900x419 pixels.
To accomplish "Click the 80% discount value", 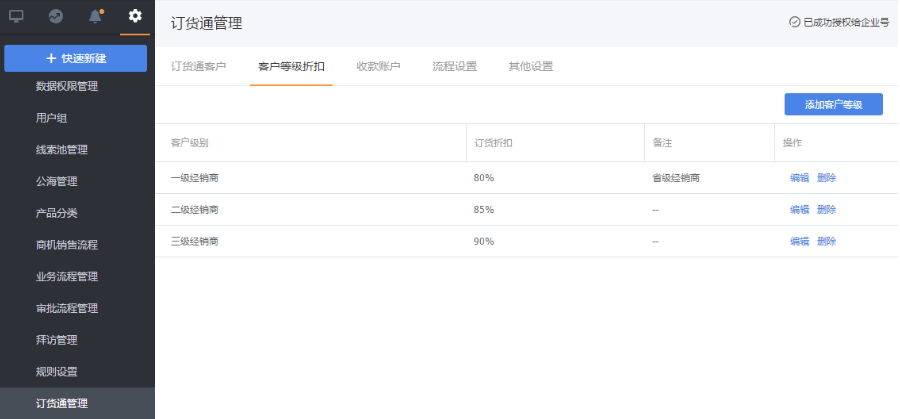I will (x=484, y=178).
